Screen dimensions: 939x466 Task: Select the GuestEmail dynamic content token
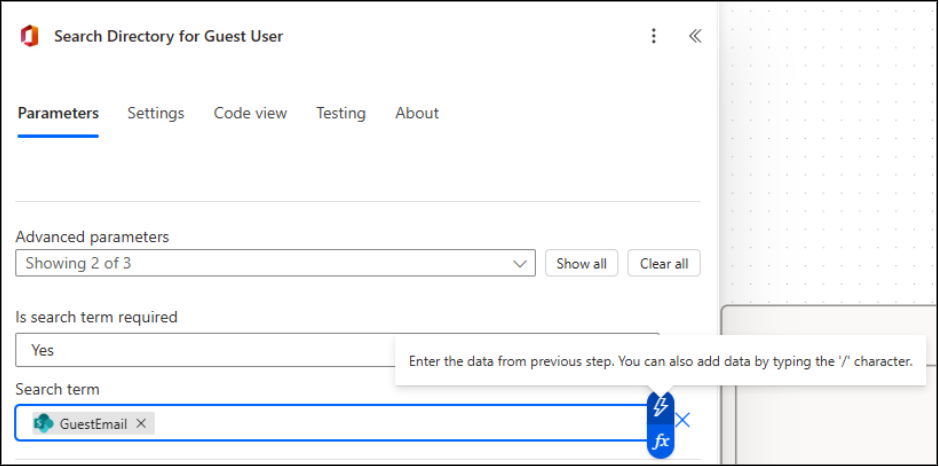point(92,423)
